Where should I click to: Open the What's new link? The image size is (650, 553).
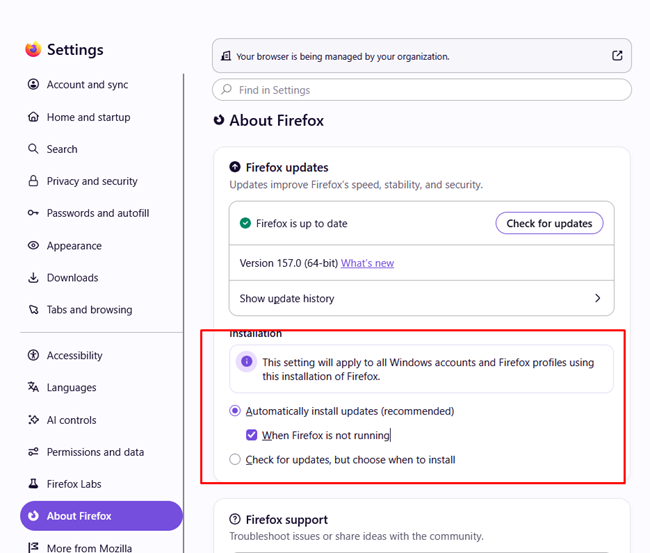pos(367,263)
